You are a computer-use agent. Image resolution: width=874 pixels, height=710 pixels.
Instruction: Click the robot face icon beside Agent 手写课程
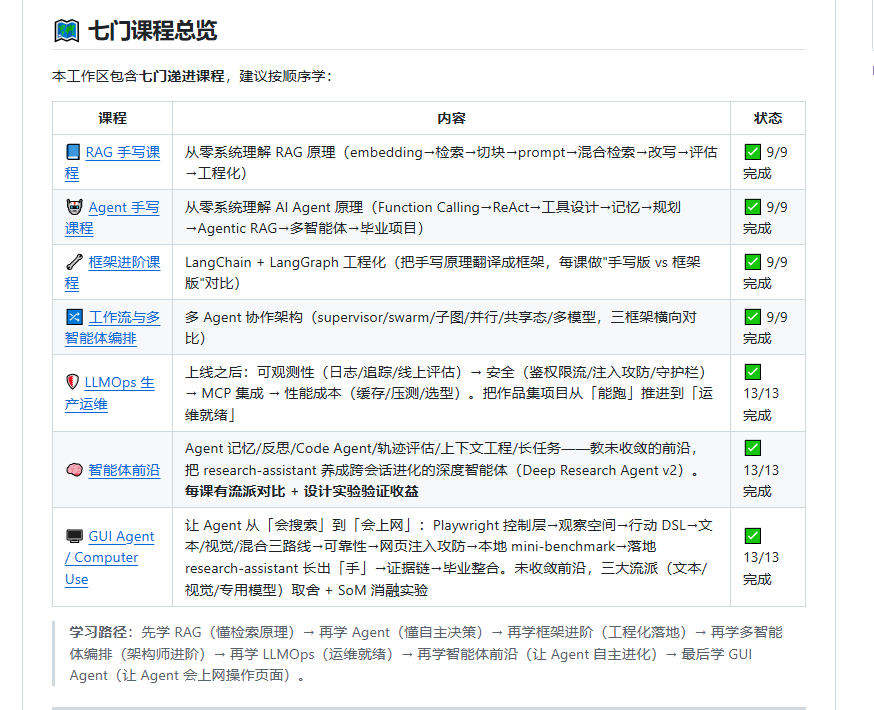coord(74,207)
